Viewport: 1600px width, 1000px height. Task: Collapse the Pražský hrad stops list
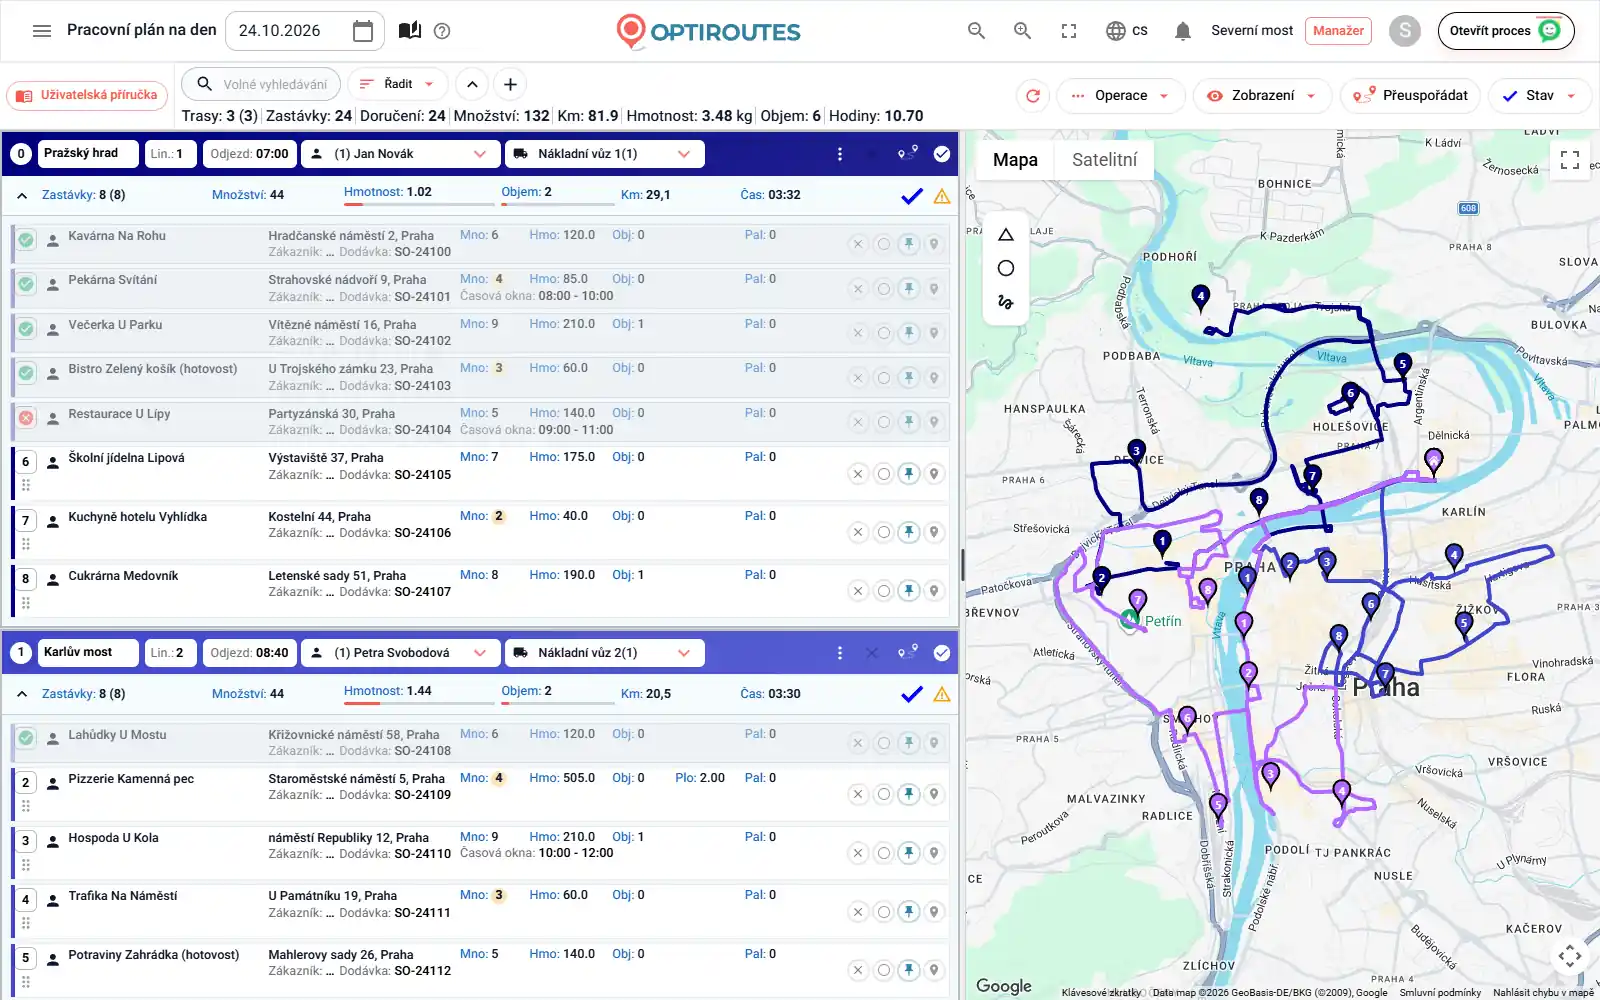point(22,196)
